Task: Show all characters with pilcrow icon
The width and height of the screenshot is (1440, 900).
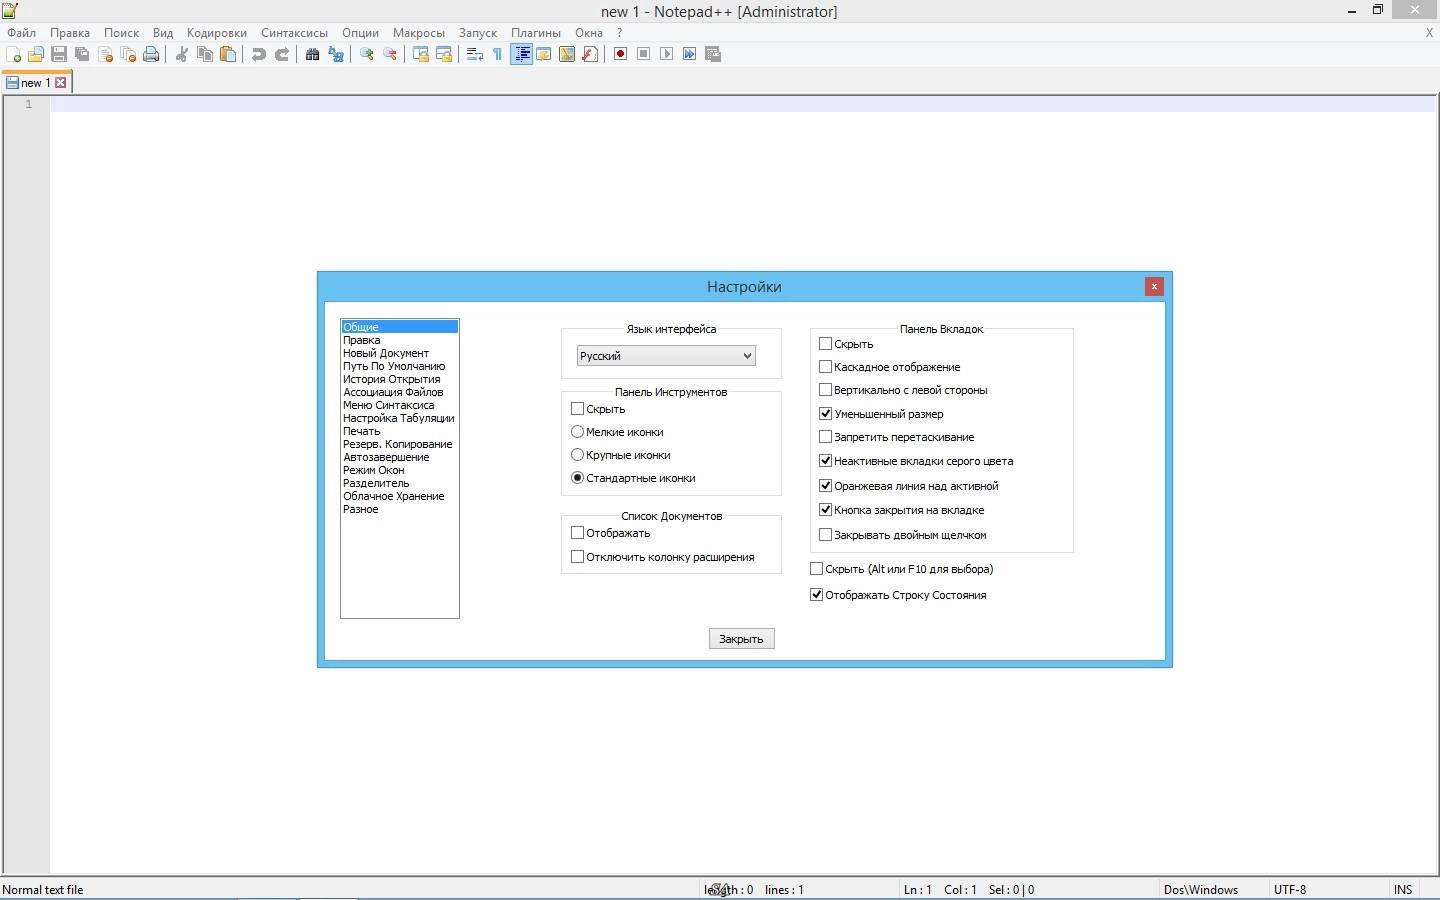Action: point(497,54)
